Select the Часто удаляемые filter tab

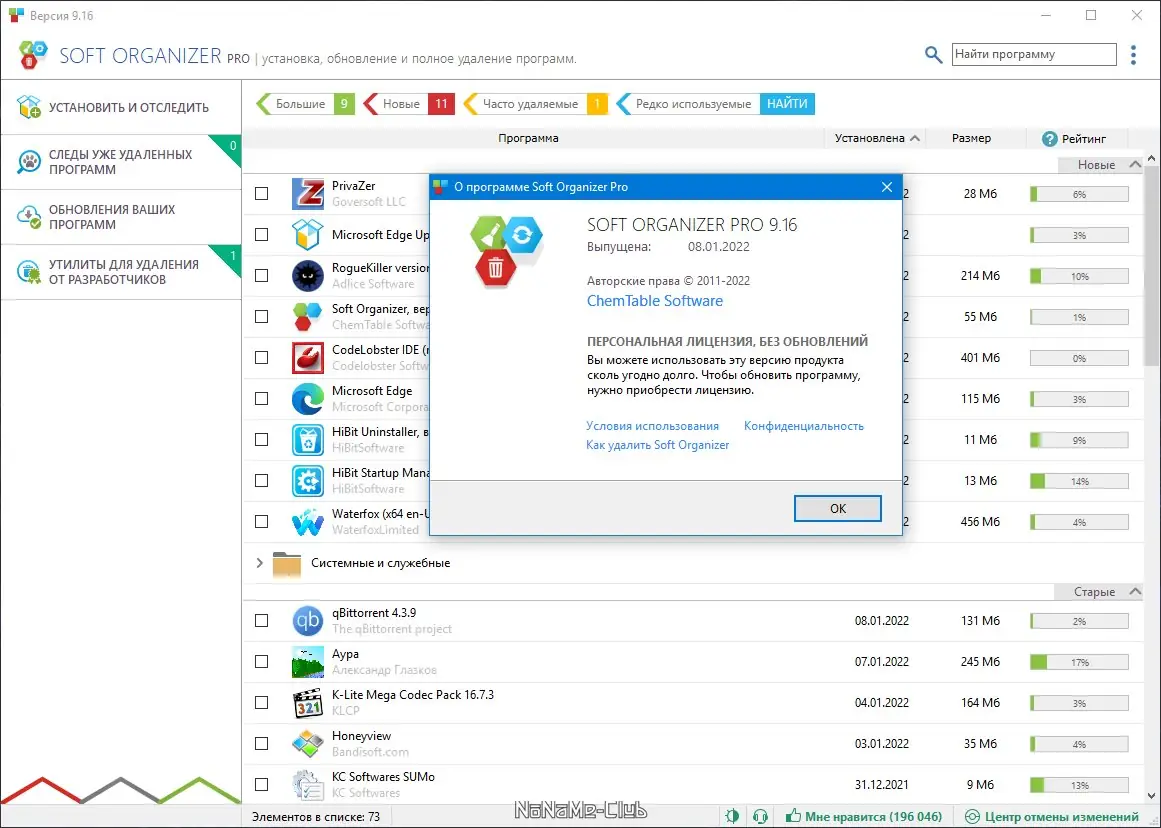pyautogui.click(x=535, y=104)
